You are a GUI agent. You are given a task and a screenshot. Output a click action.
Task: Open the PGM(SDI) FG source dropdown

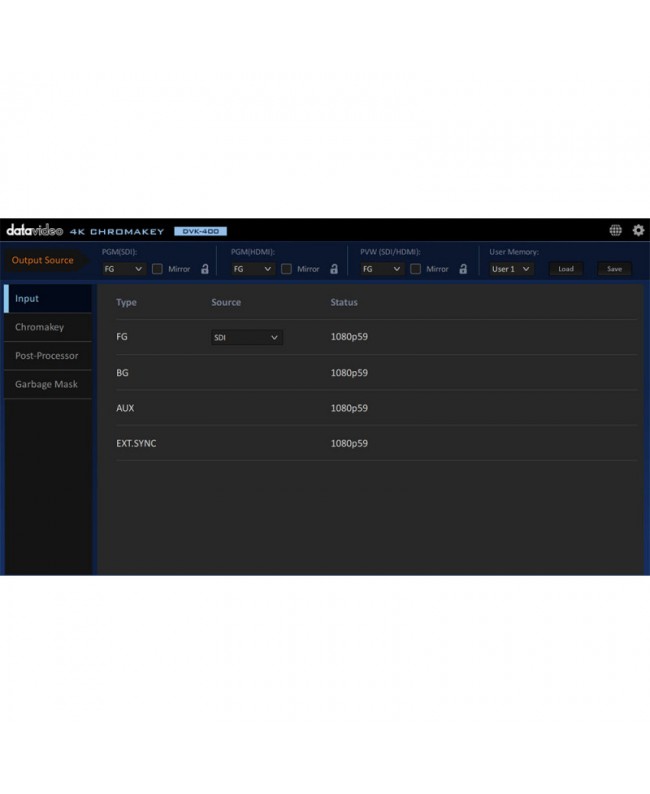click(x=124, y=269)
